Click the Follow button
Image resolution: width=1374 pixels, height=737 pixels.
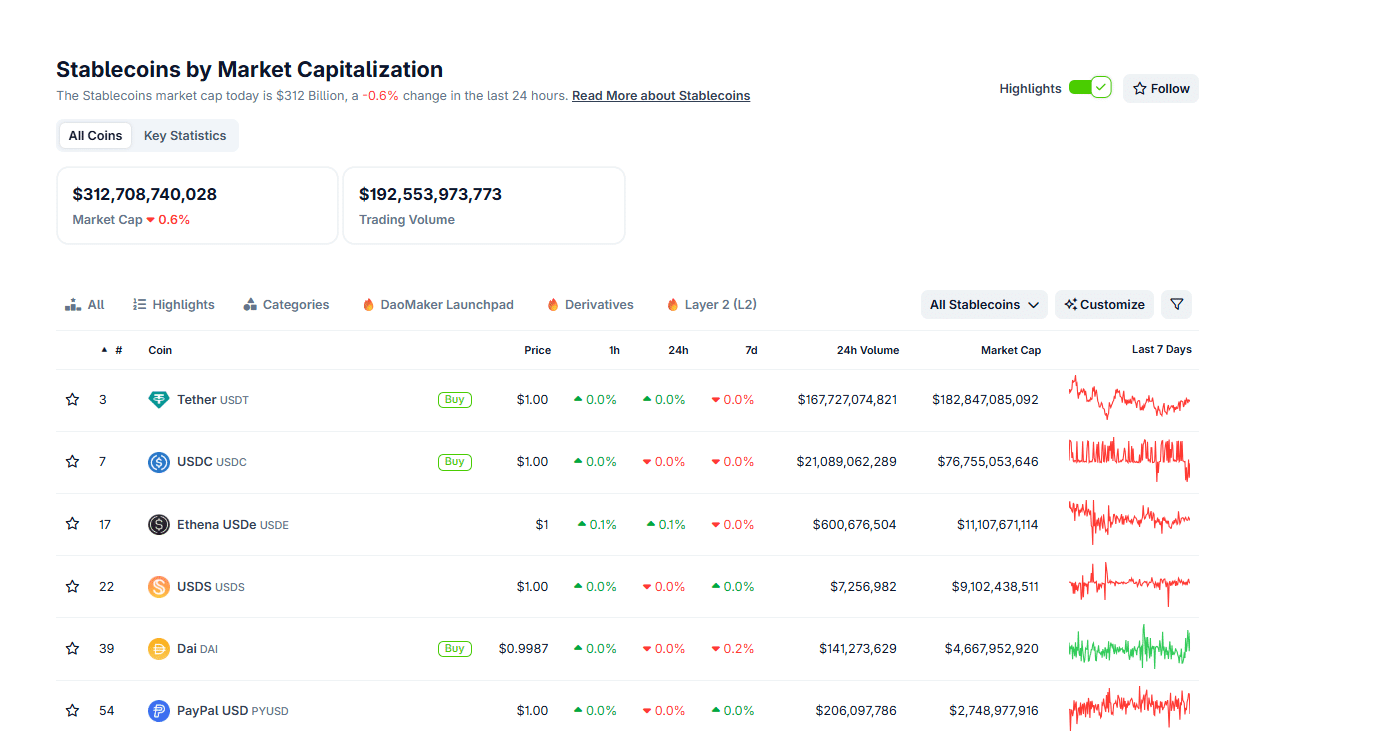[x=1160, y=89]
